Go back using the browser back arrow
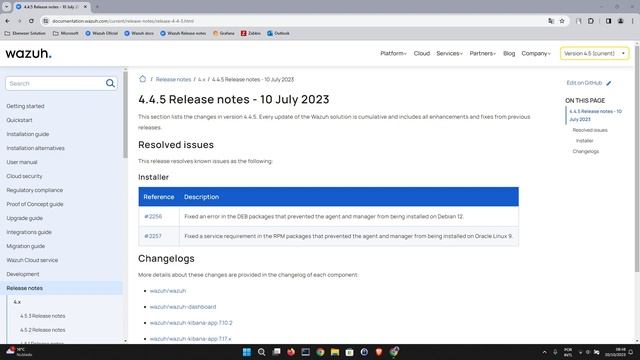 click(x=7, y=21)
